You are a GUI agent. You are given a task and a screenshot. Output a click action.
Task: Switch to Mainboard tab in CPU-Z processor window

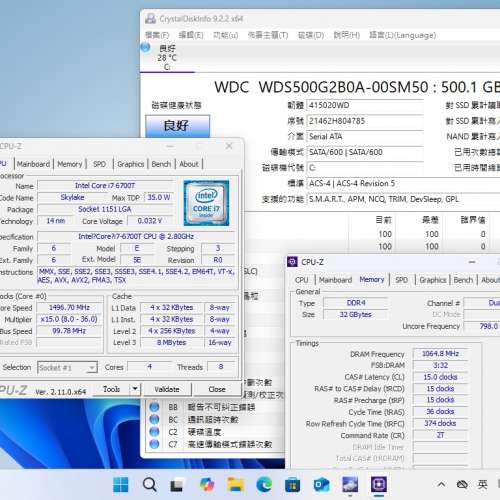(33, 164)
